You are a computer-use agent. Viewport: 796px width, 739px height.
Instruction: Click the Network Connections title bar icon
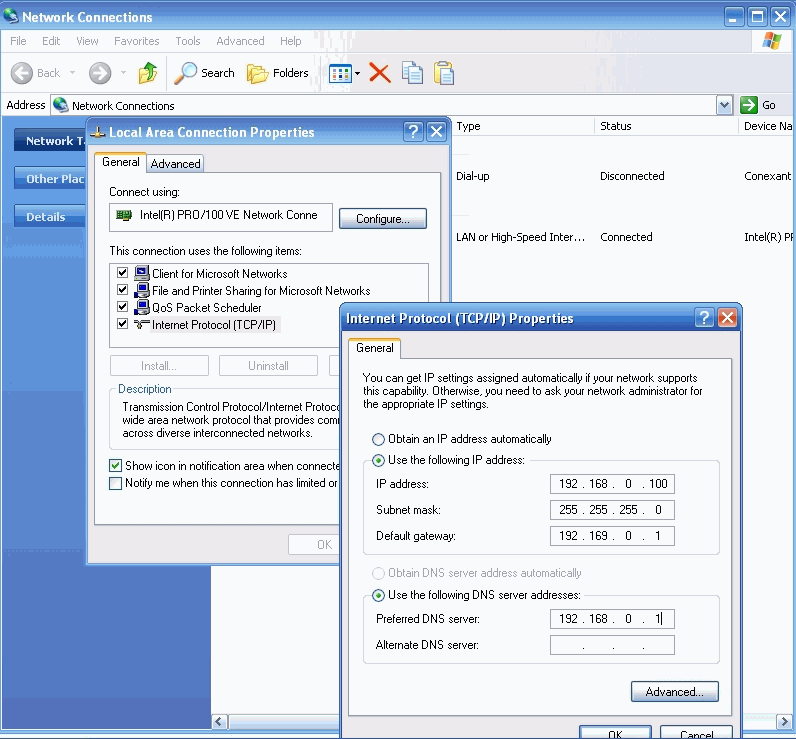pyautogui.click(x=11, y=17)
